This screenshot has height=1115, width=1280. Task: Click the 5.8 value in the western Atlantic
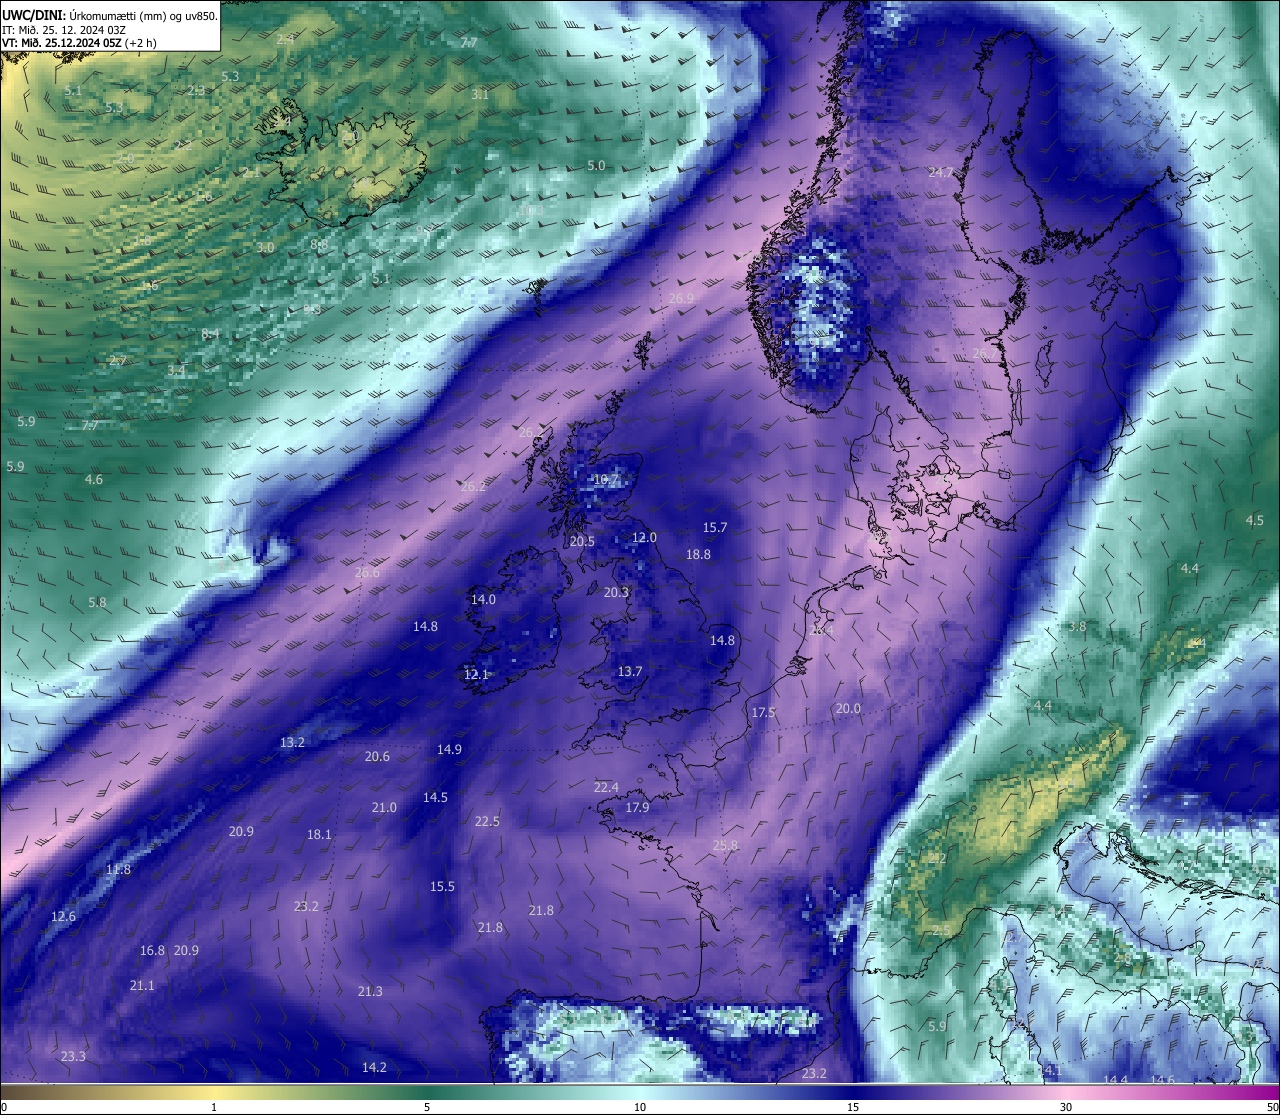click(96, 602)
